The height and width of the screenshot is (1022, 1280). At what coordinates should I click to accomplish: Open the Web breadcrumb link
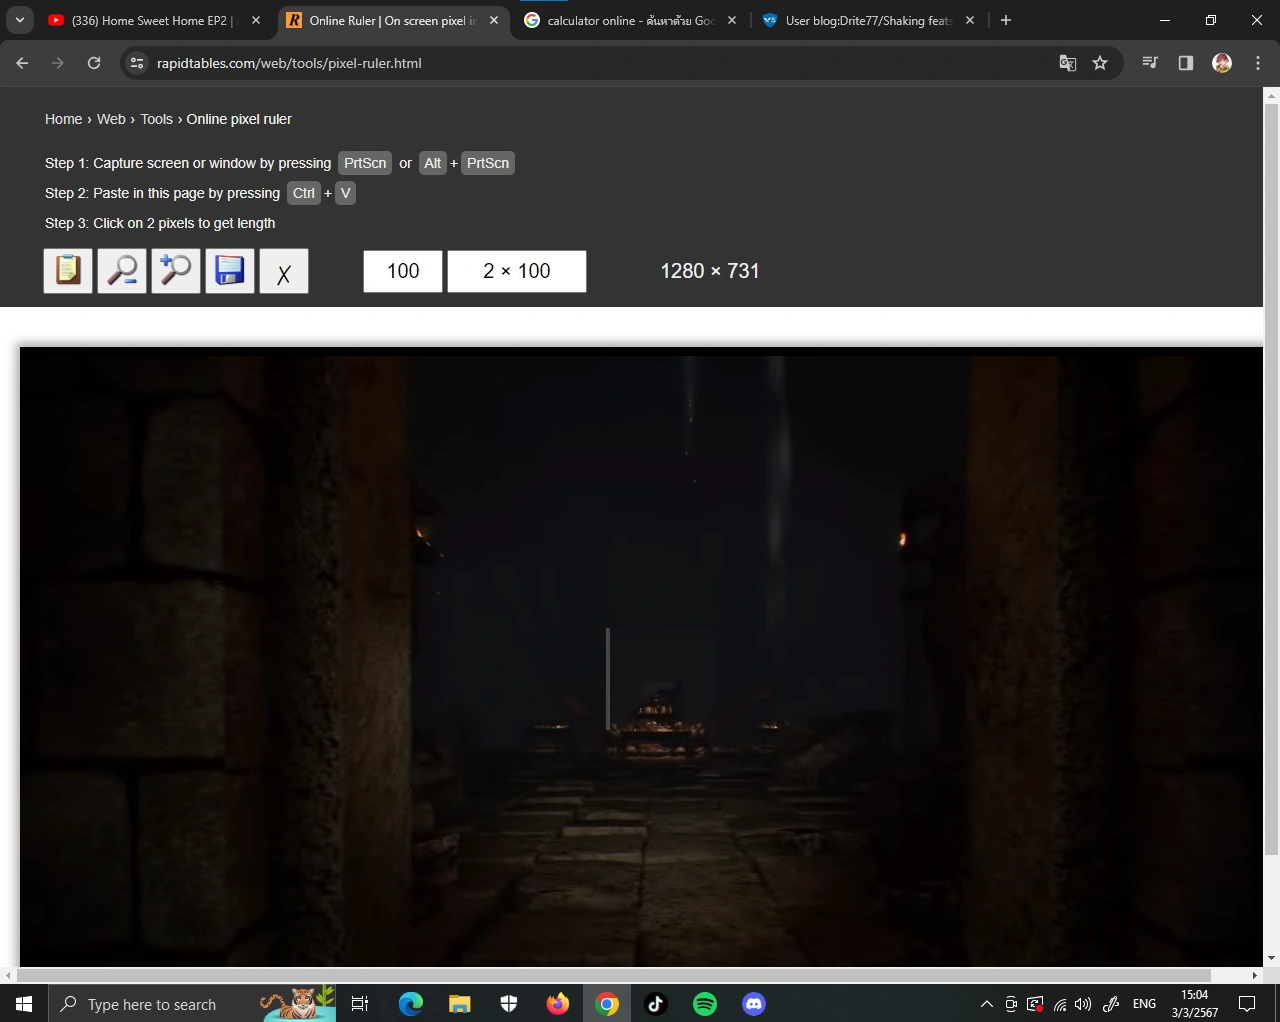[111, 119]
